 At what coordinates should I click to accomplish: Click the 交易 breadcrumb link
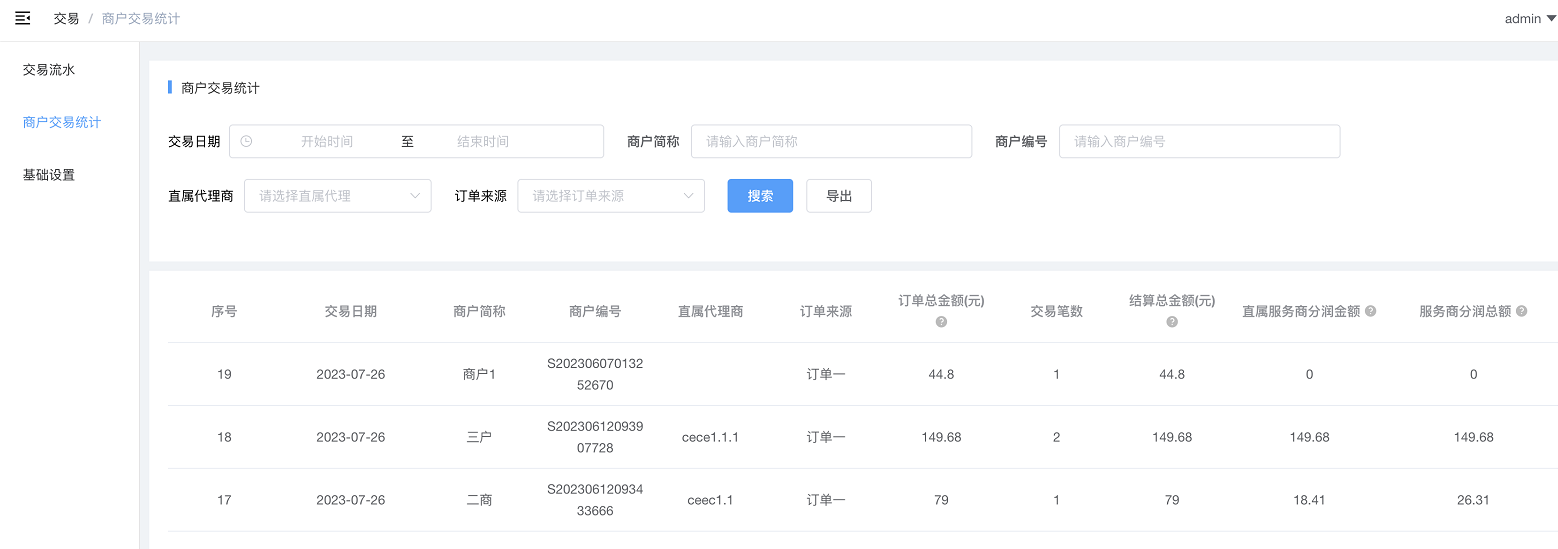tap(66, 19)
